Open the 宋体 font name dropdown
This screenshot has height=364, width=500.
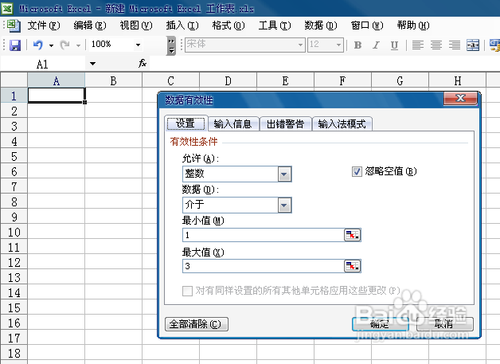click(x=300, y=45)
